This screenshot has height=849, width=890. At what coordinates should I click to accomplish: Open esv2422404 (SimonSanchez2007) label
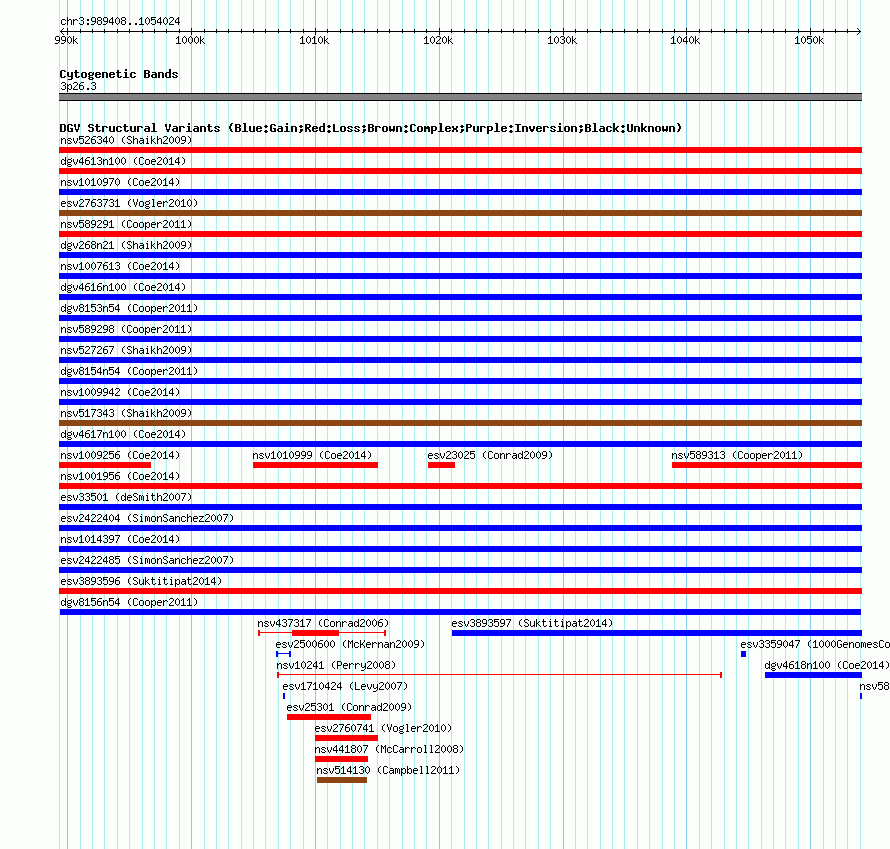tap(147, 518)
